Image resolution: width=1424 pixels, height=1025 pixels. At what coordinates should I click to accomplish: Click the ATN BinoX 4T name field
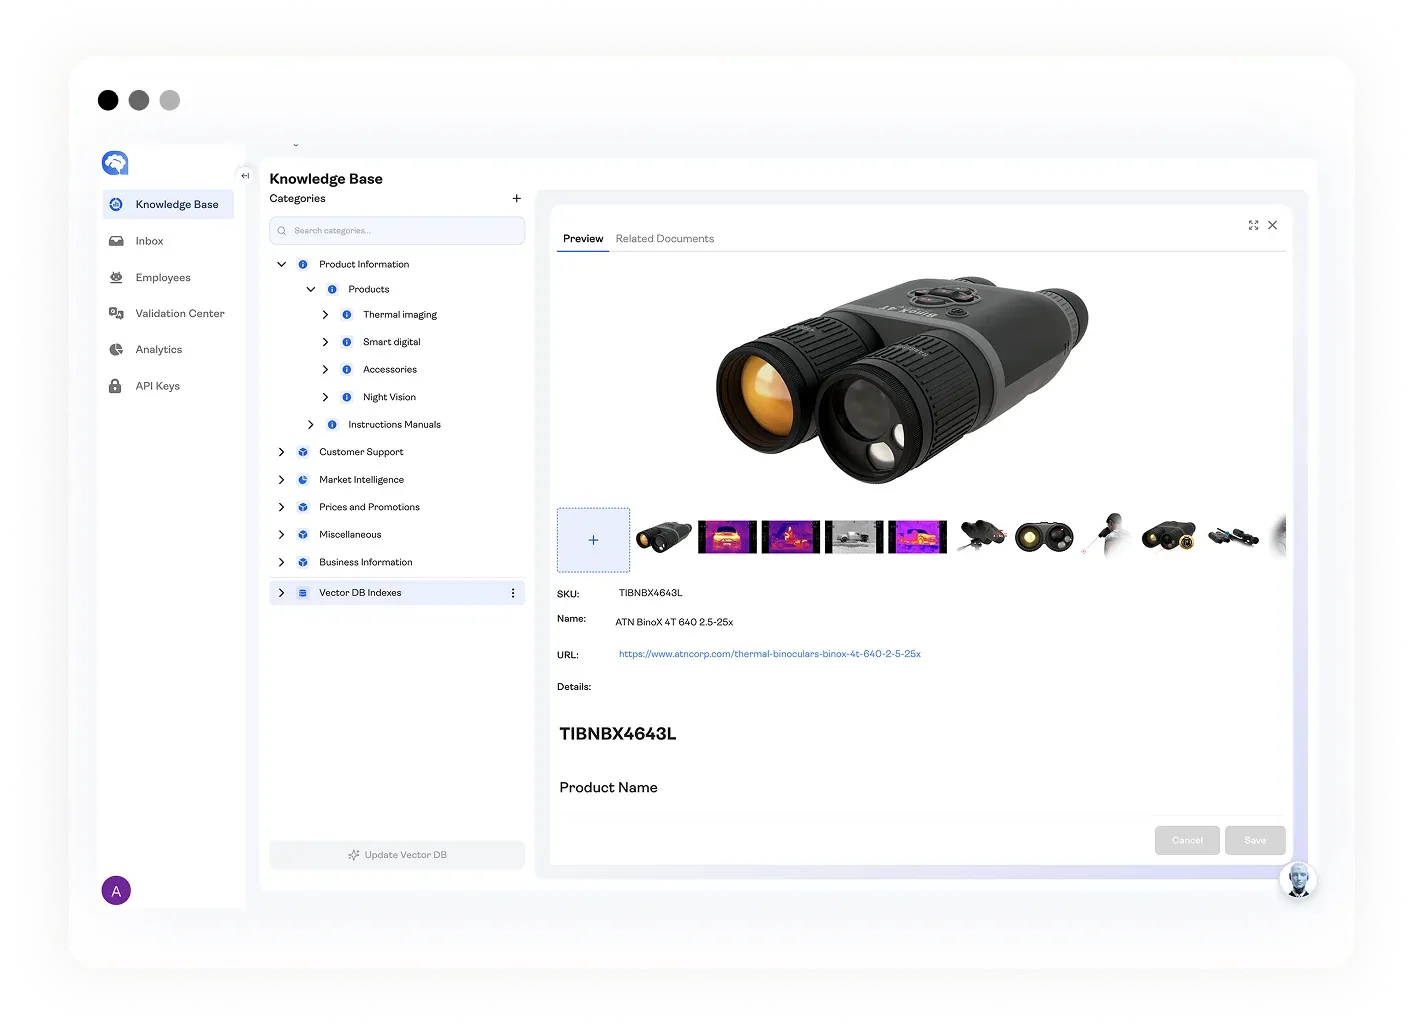pyautogui.click(x=674, y=622)
